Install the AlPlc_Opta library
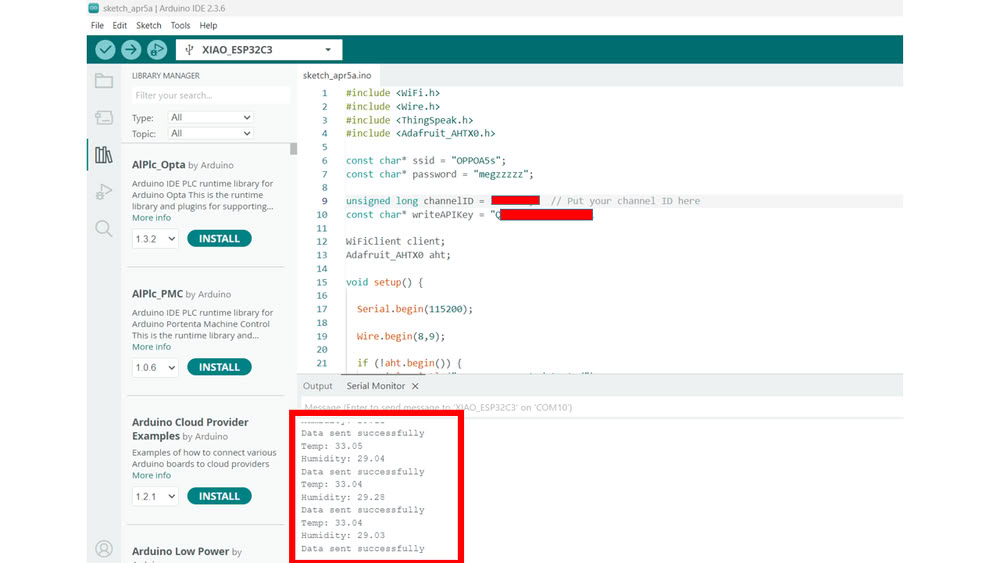Viewport: 1000px width, 563px height. (219, 238)
